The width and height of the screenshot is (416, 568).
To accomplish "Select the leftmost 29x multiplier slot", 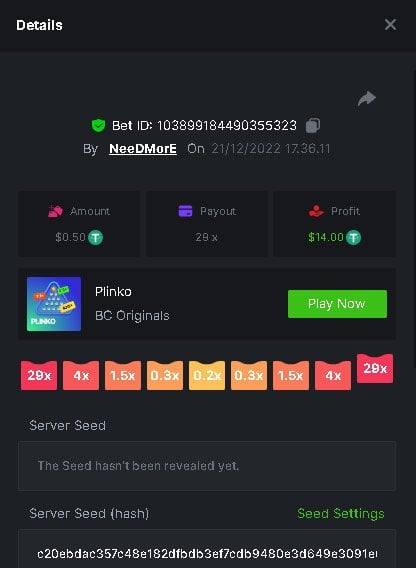I will (x=39, y=375).
